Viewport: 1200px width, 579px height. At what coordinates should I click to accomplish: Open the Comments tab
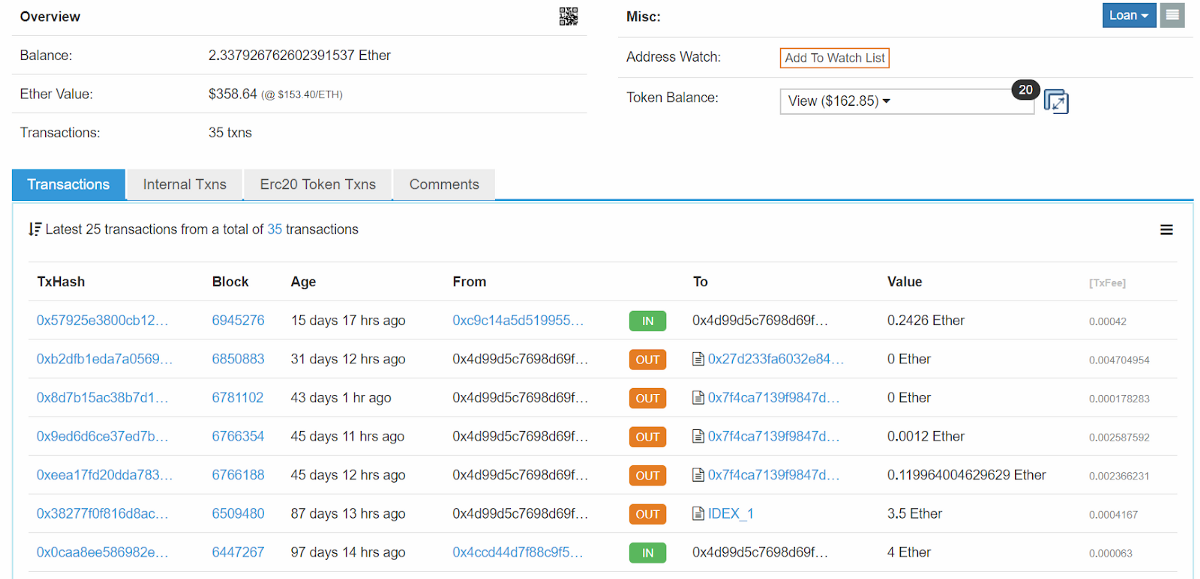[x=444, y=184]
